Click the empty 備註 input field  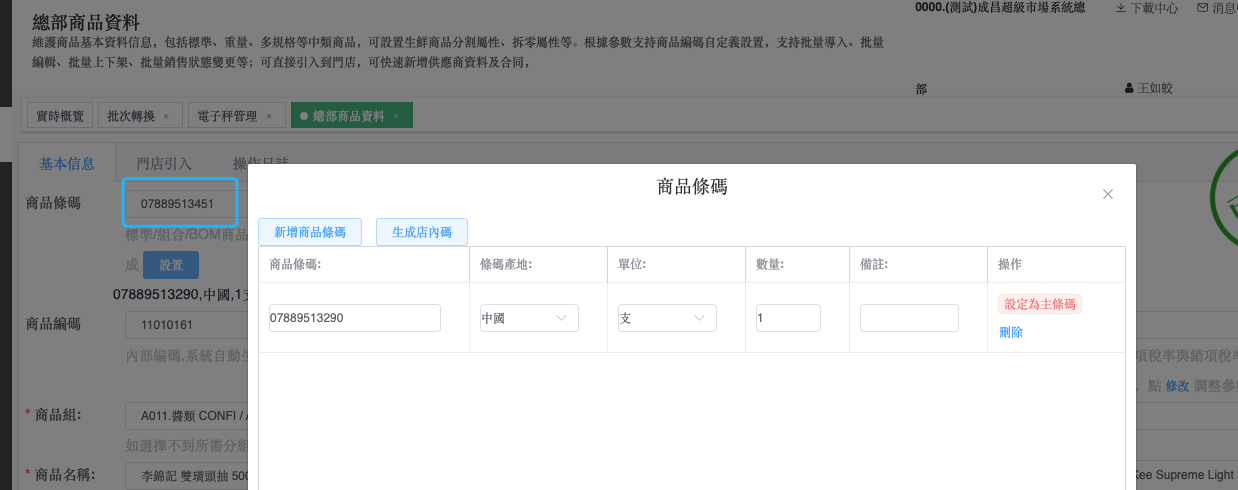(909, 318)
